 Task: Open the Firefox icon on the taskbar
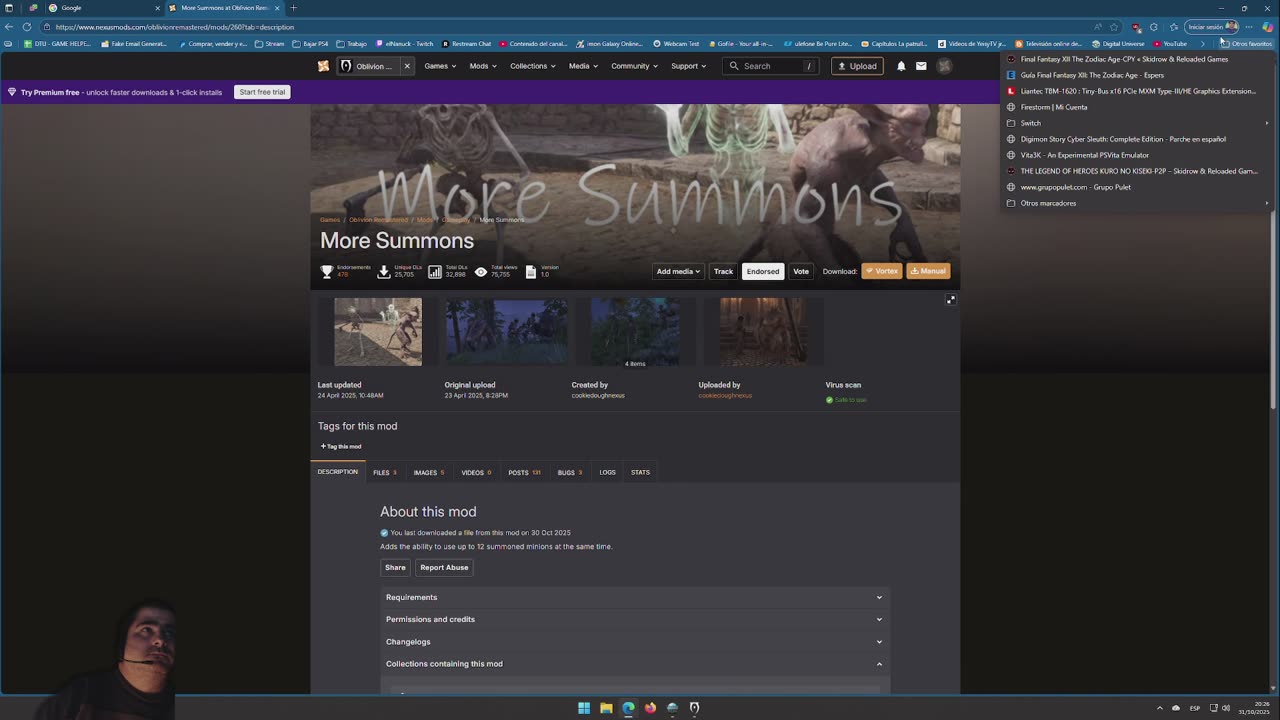point(650,708)
